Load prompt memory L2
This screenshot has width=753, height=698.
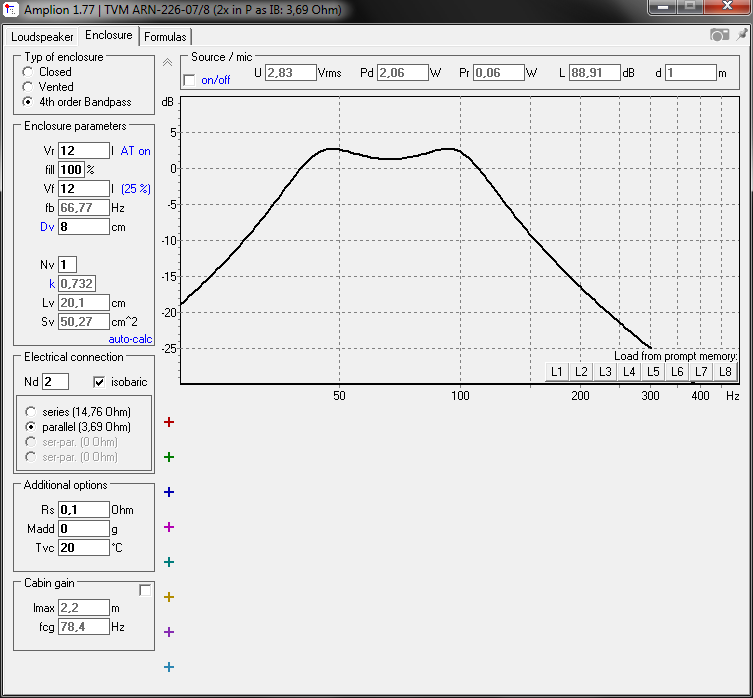tap(581, 372)
